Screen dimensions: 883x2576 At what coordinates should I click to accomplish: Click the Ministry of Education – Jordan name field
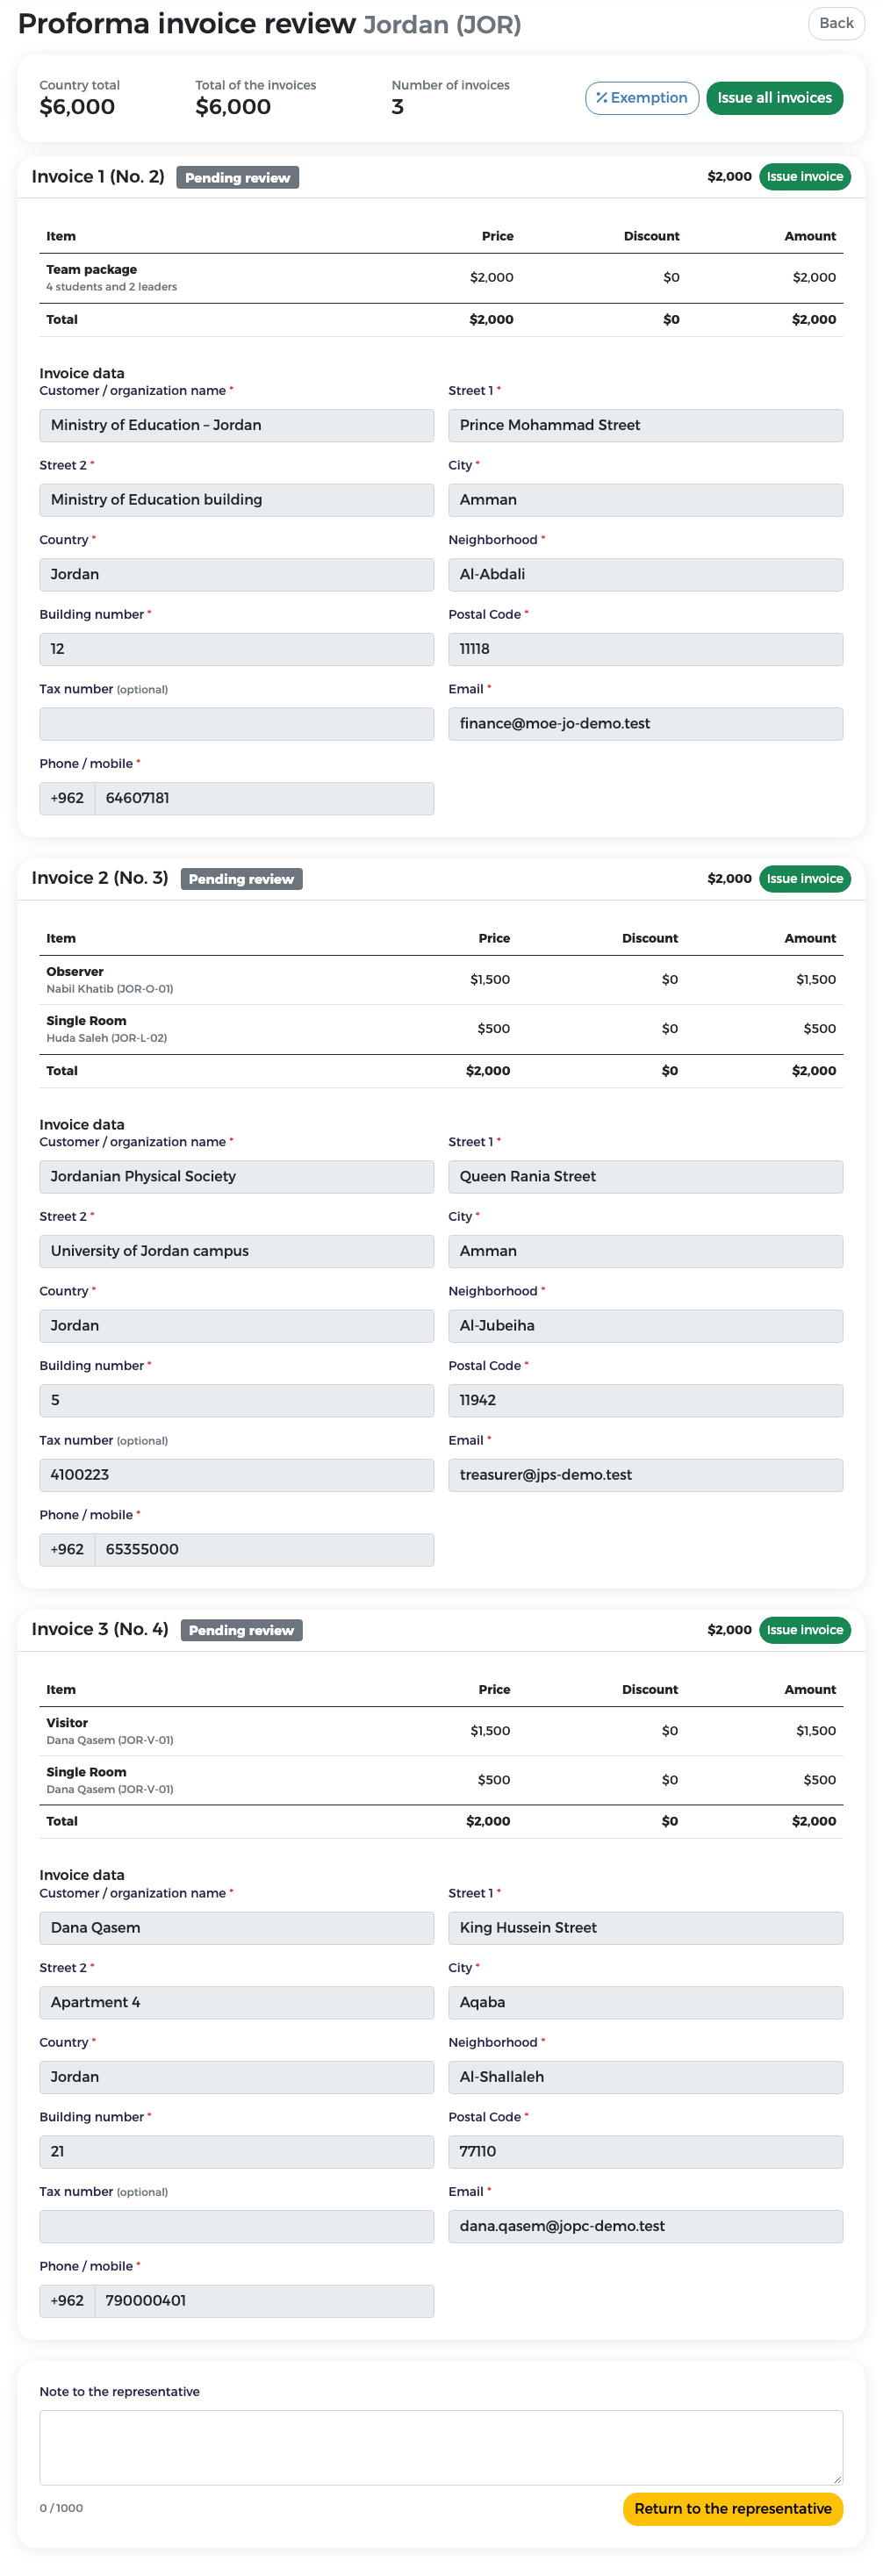pyautogui.click(x=237, y=425)
